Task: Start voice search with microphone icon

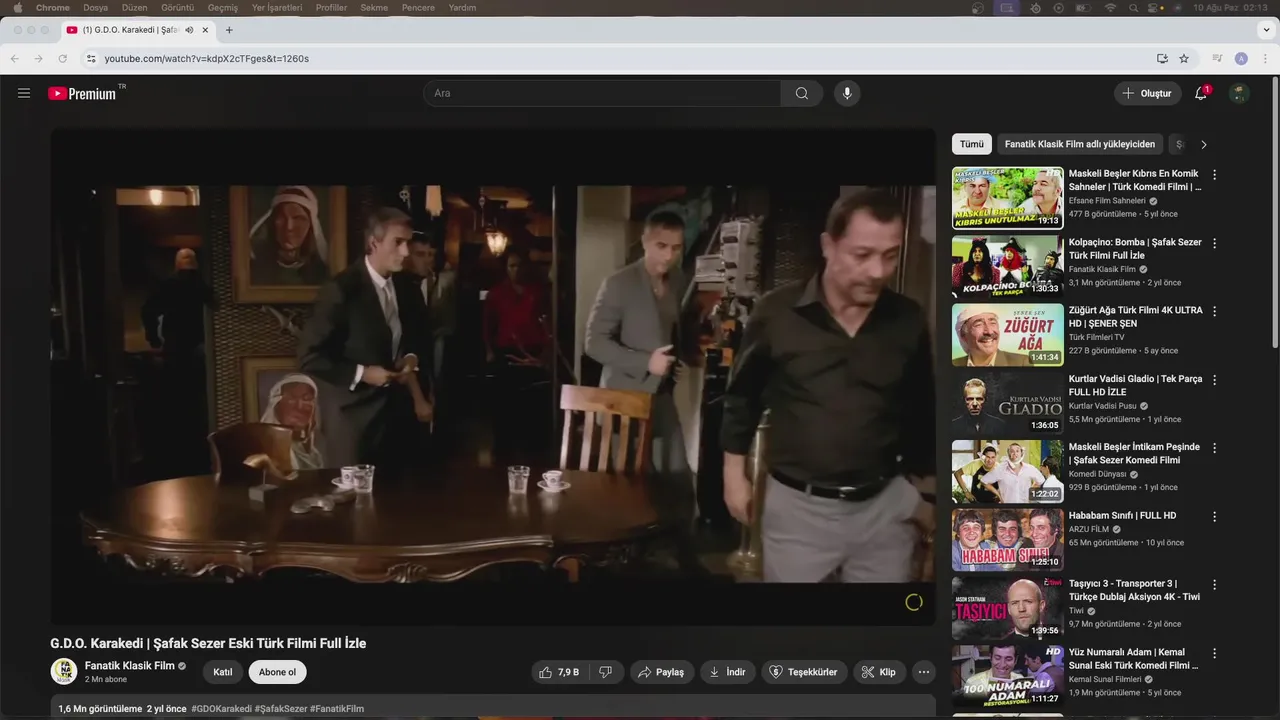Action: pyautogui.click(x=847, y=93)
